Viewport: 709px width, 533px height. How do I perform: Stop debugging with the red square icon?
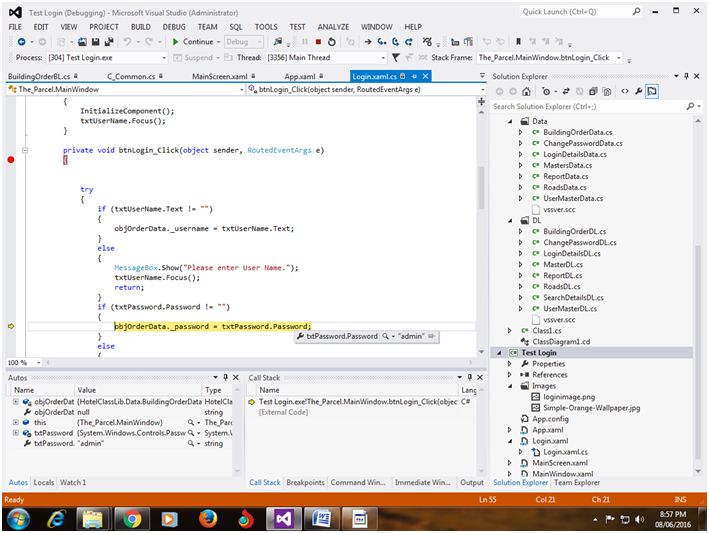click(x=318, y=42)
